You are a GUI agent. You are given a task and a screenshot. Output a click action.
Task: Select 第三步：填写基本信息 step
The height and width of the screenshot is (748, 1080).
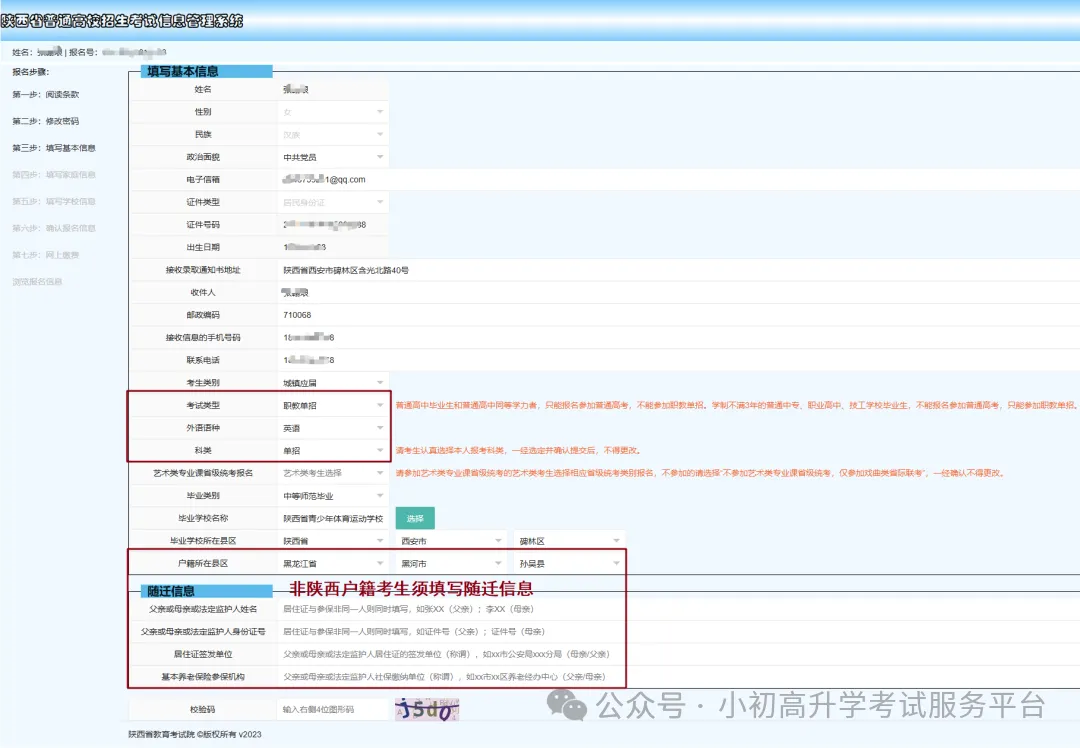(x=54, y=148)
